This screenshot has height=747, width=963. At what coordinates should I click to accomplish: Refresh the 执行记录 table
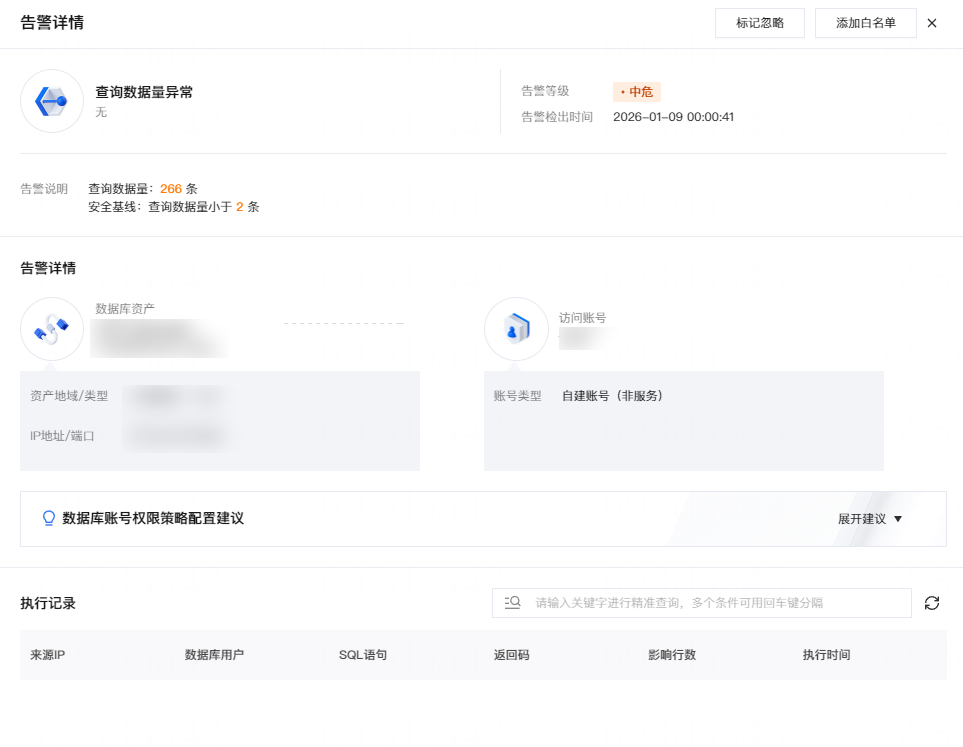[x=932, y=603]
